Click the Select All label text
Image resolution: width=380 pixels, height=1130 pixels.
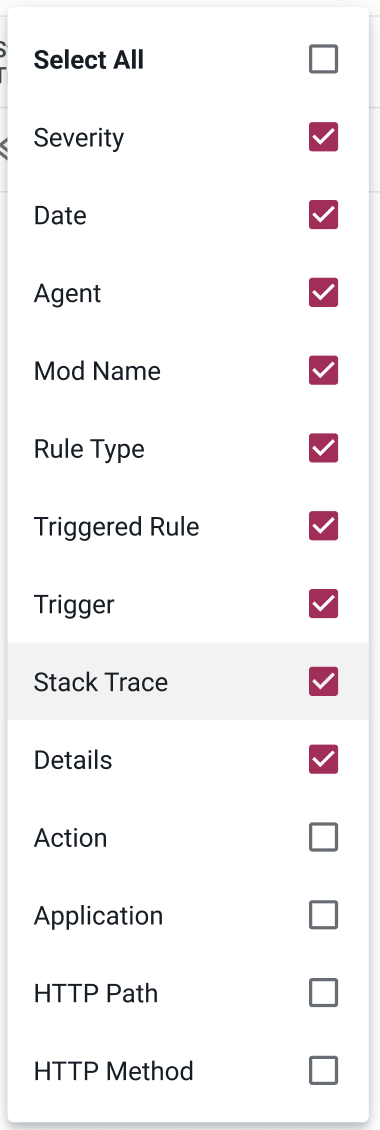tap(89, 59)
